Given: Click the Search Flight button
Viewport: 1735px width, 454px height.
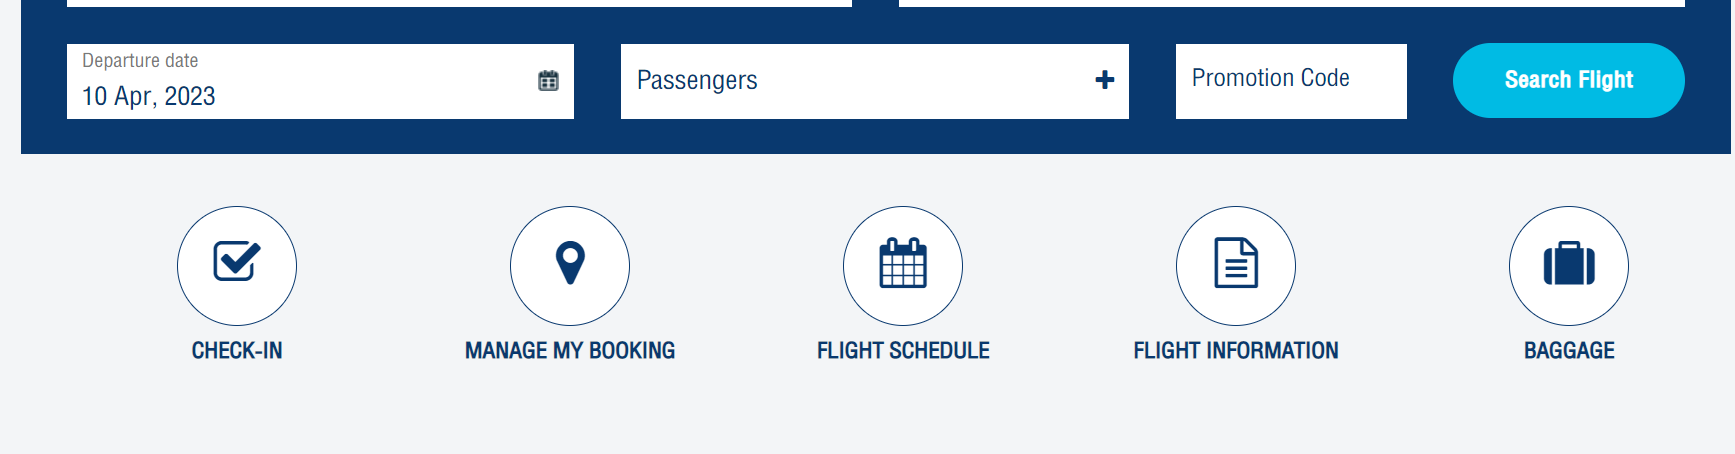Looking at the screenshot, I should tap(1569, 80).
